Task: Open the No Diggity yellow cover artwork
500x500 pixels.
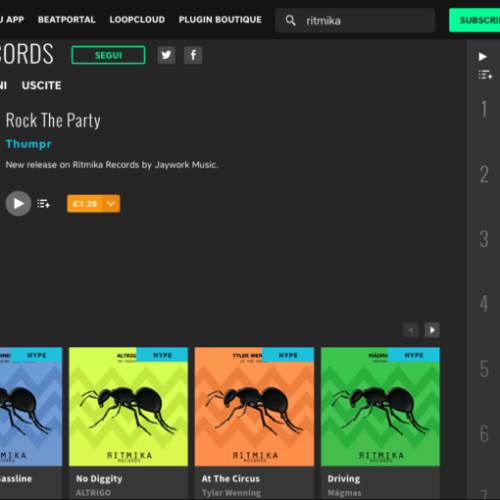Action: tap(128, 407)
